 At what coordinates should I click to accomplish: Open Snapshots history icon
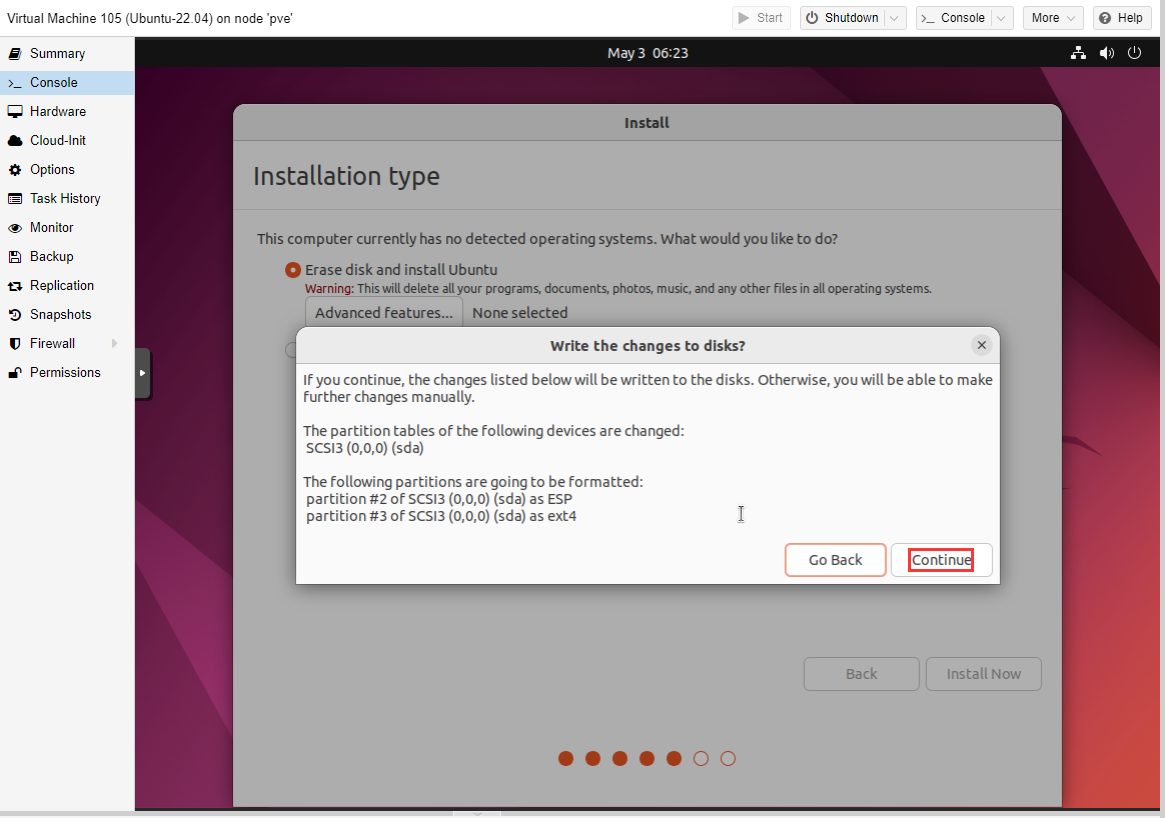click(15, 315)
